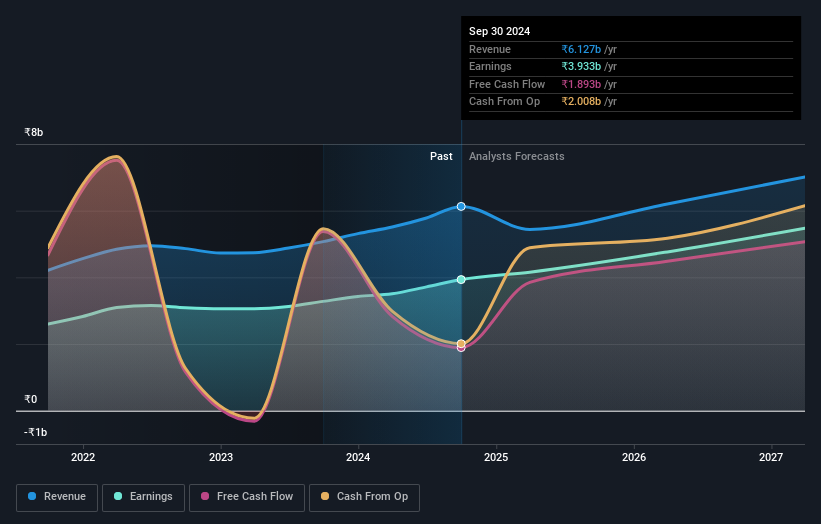
Task: Click the Sep 30 2024 tooltip date
Action: [x=500, y=31]
